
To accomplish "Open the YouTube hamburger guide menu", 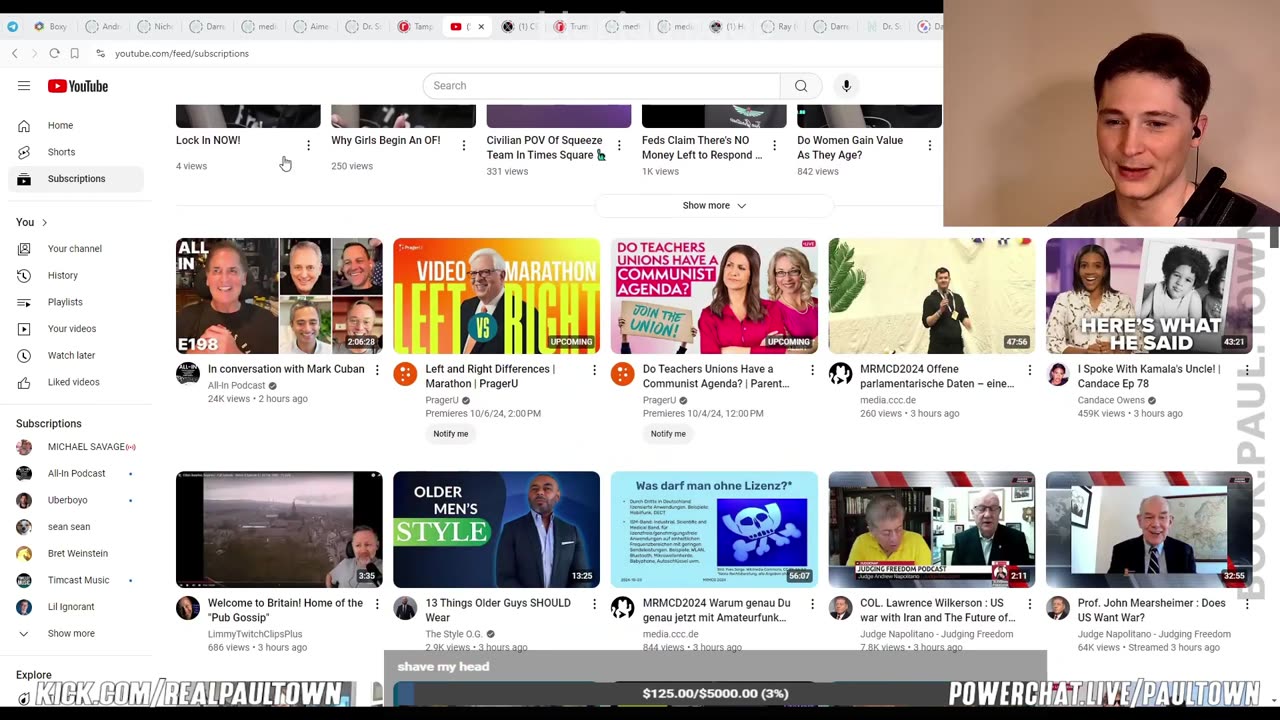I will click(24, 86).
